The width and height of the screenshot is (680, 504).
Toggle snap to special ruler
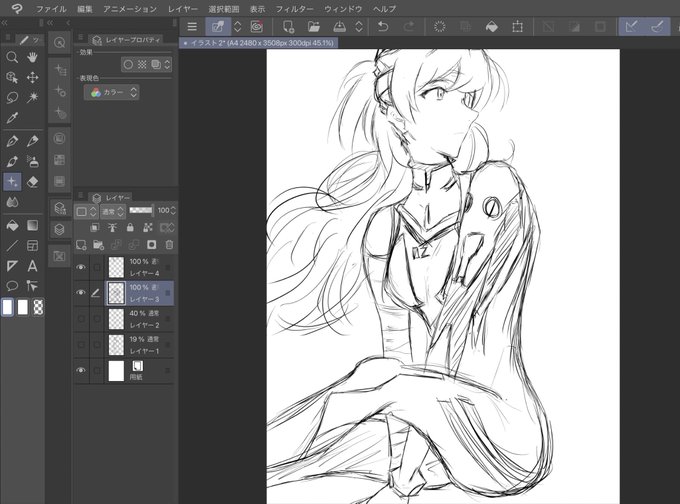[x=657, y=27]
